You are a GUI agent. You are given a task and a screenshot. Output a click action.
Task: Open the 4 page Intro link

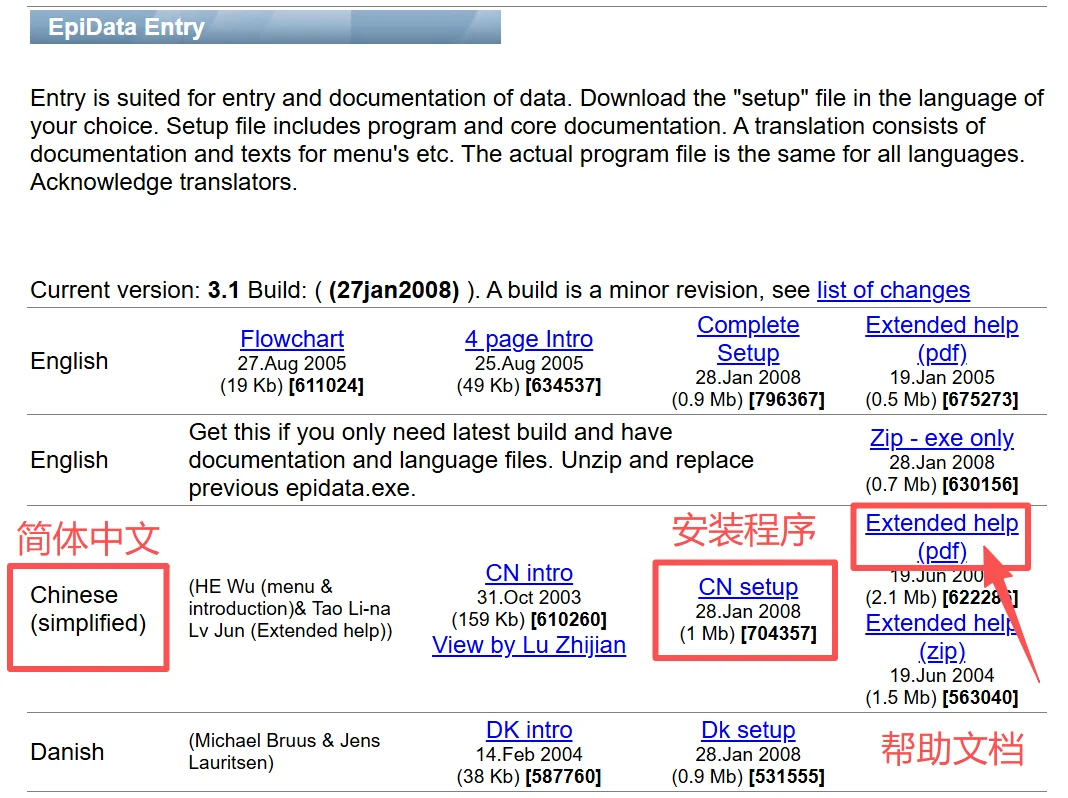point(528,338)
